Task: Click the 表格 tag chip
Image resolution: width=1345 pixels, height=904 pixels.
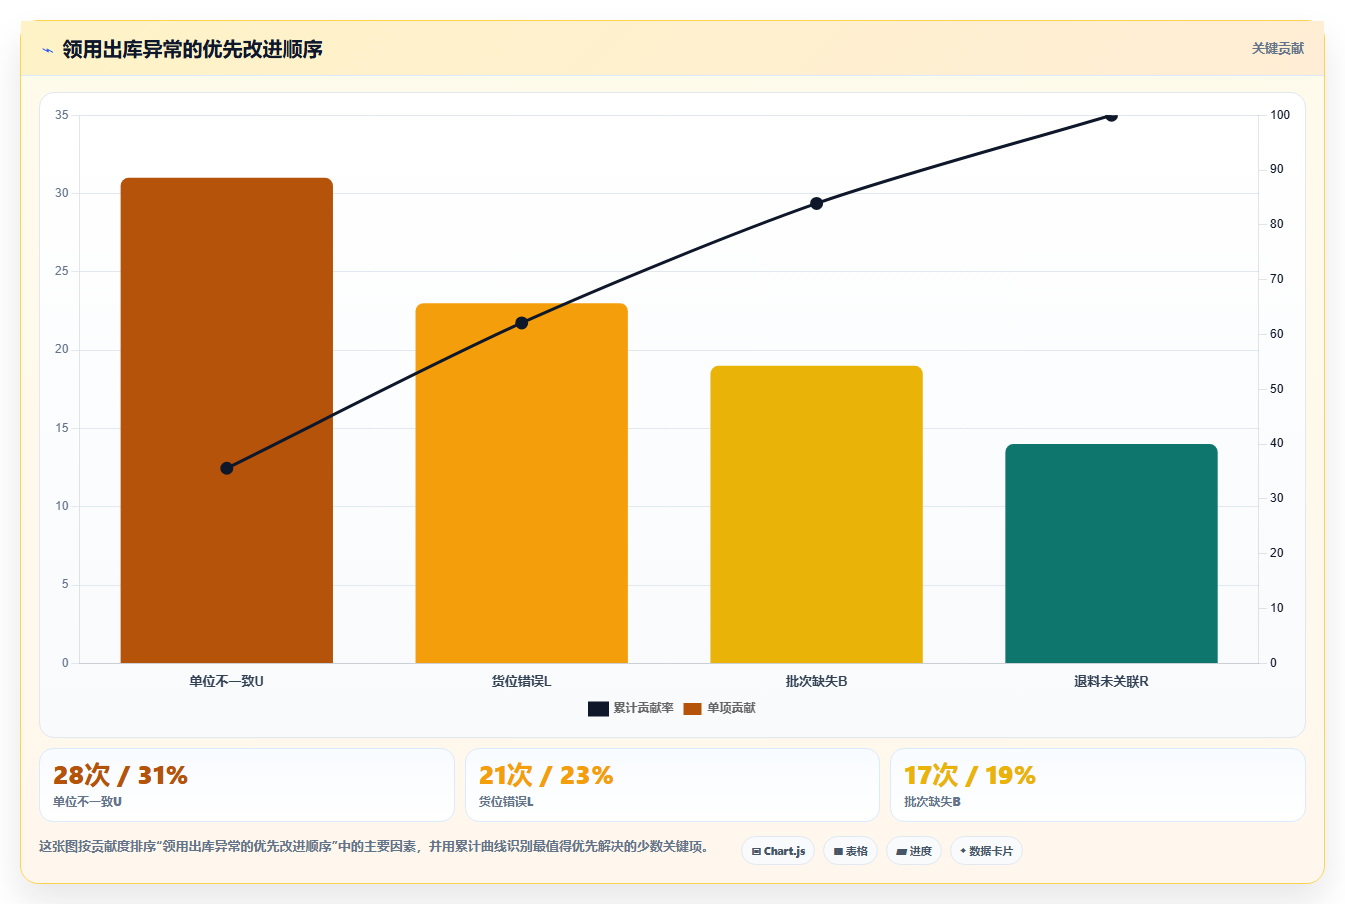Action: pyautogui.click(x=850, y=851)
